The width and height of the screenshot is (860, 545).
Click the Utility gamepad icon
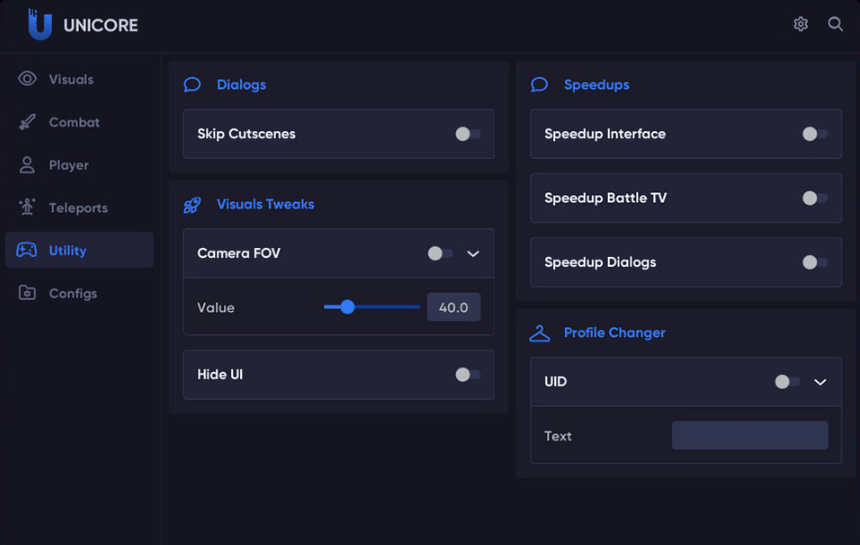coord(26,250)
